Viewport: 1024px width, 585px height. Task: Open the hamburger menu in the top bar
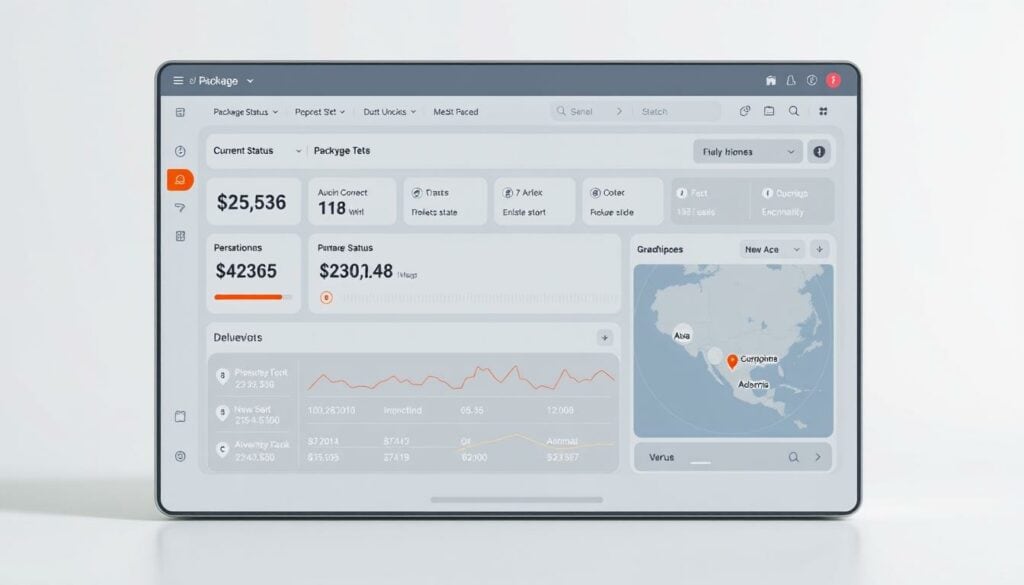click(x=178, y=80)
